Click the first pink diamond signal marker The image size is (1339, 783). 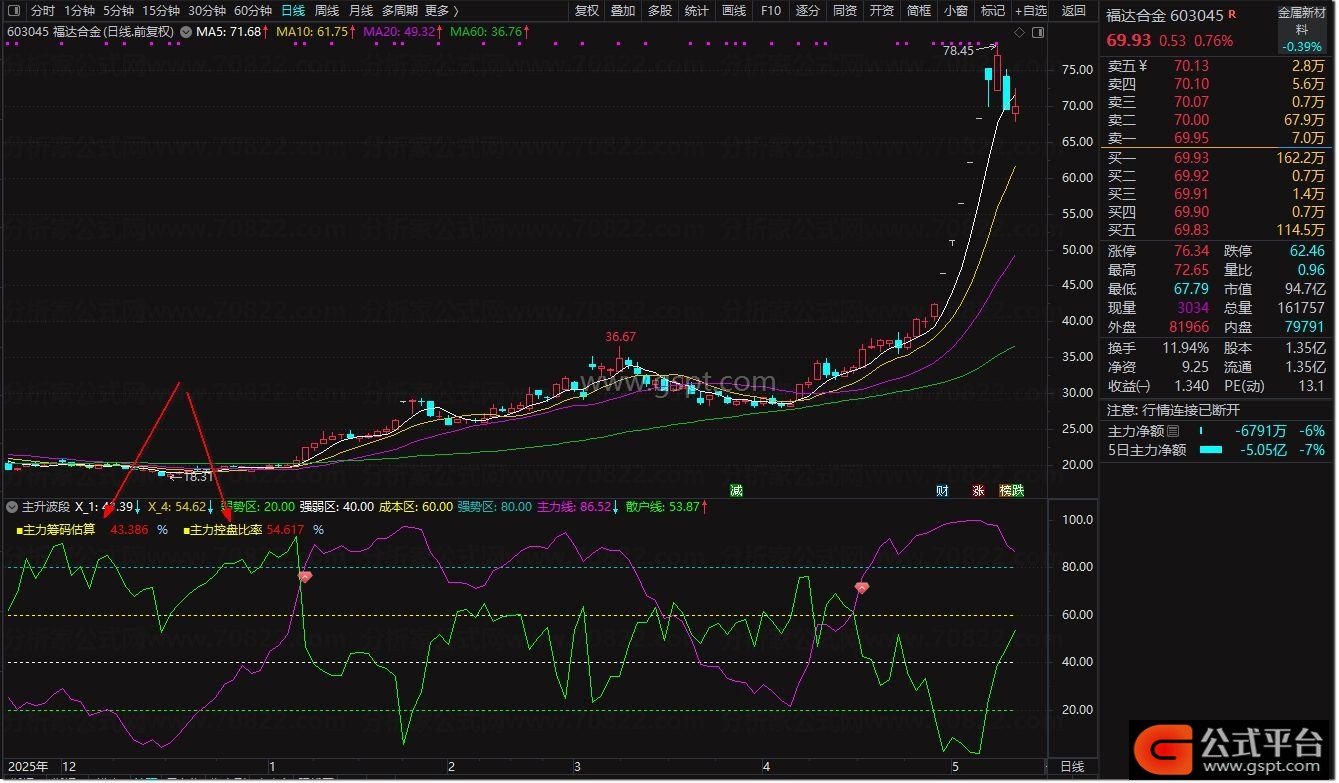click(305, 577)
